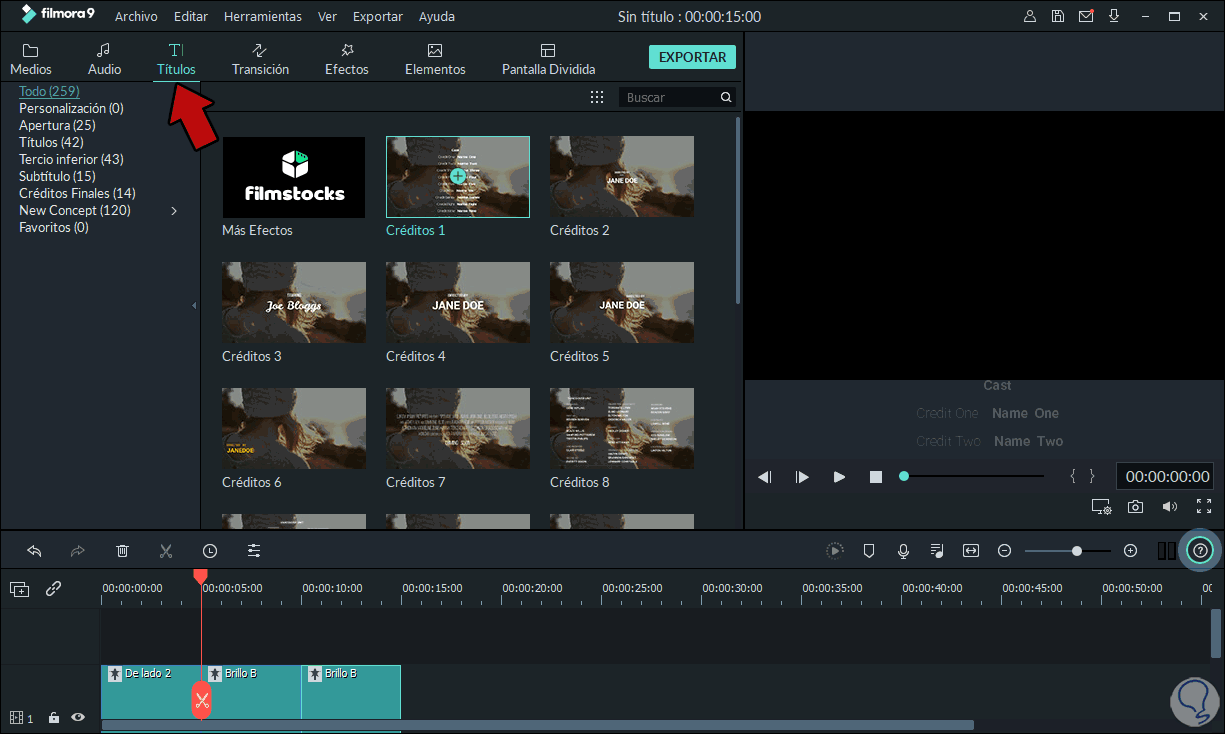This screenshot has height=734, width=1225.
Task: Lock the timeline track with the padlock
Action: [x=53, y=717]
